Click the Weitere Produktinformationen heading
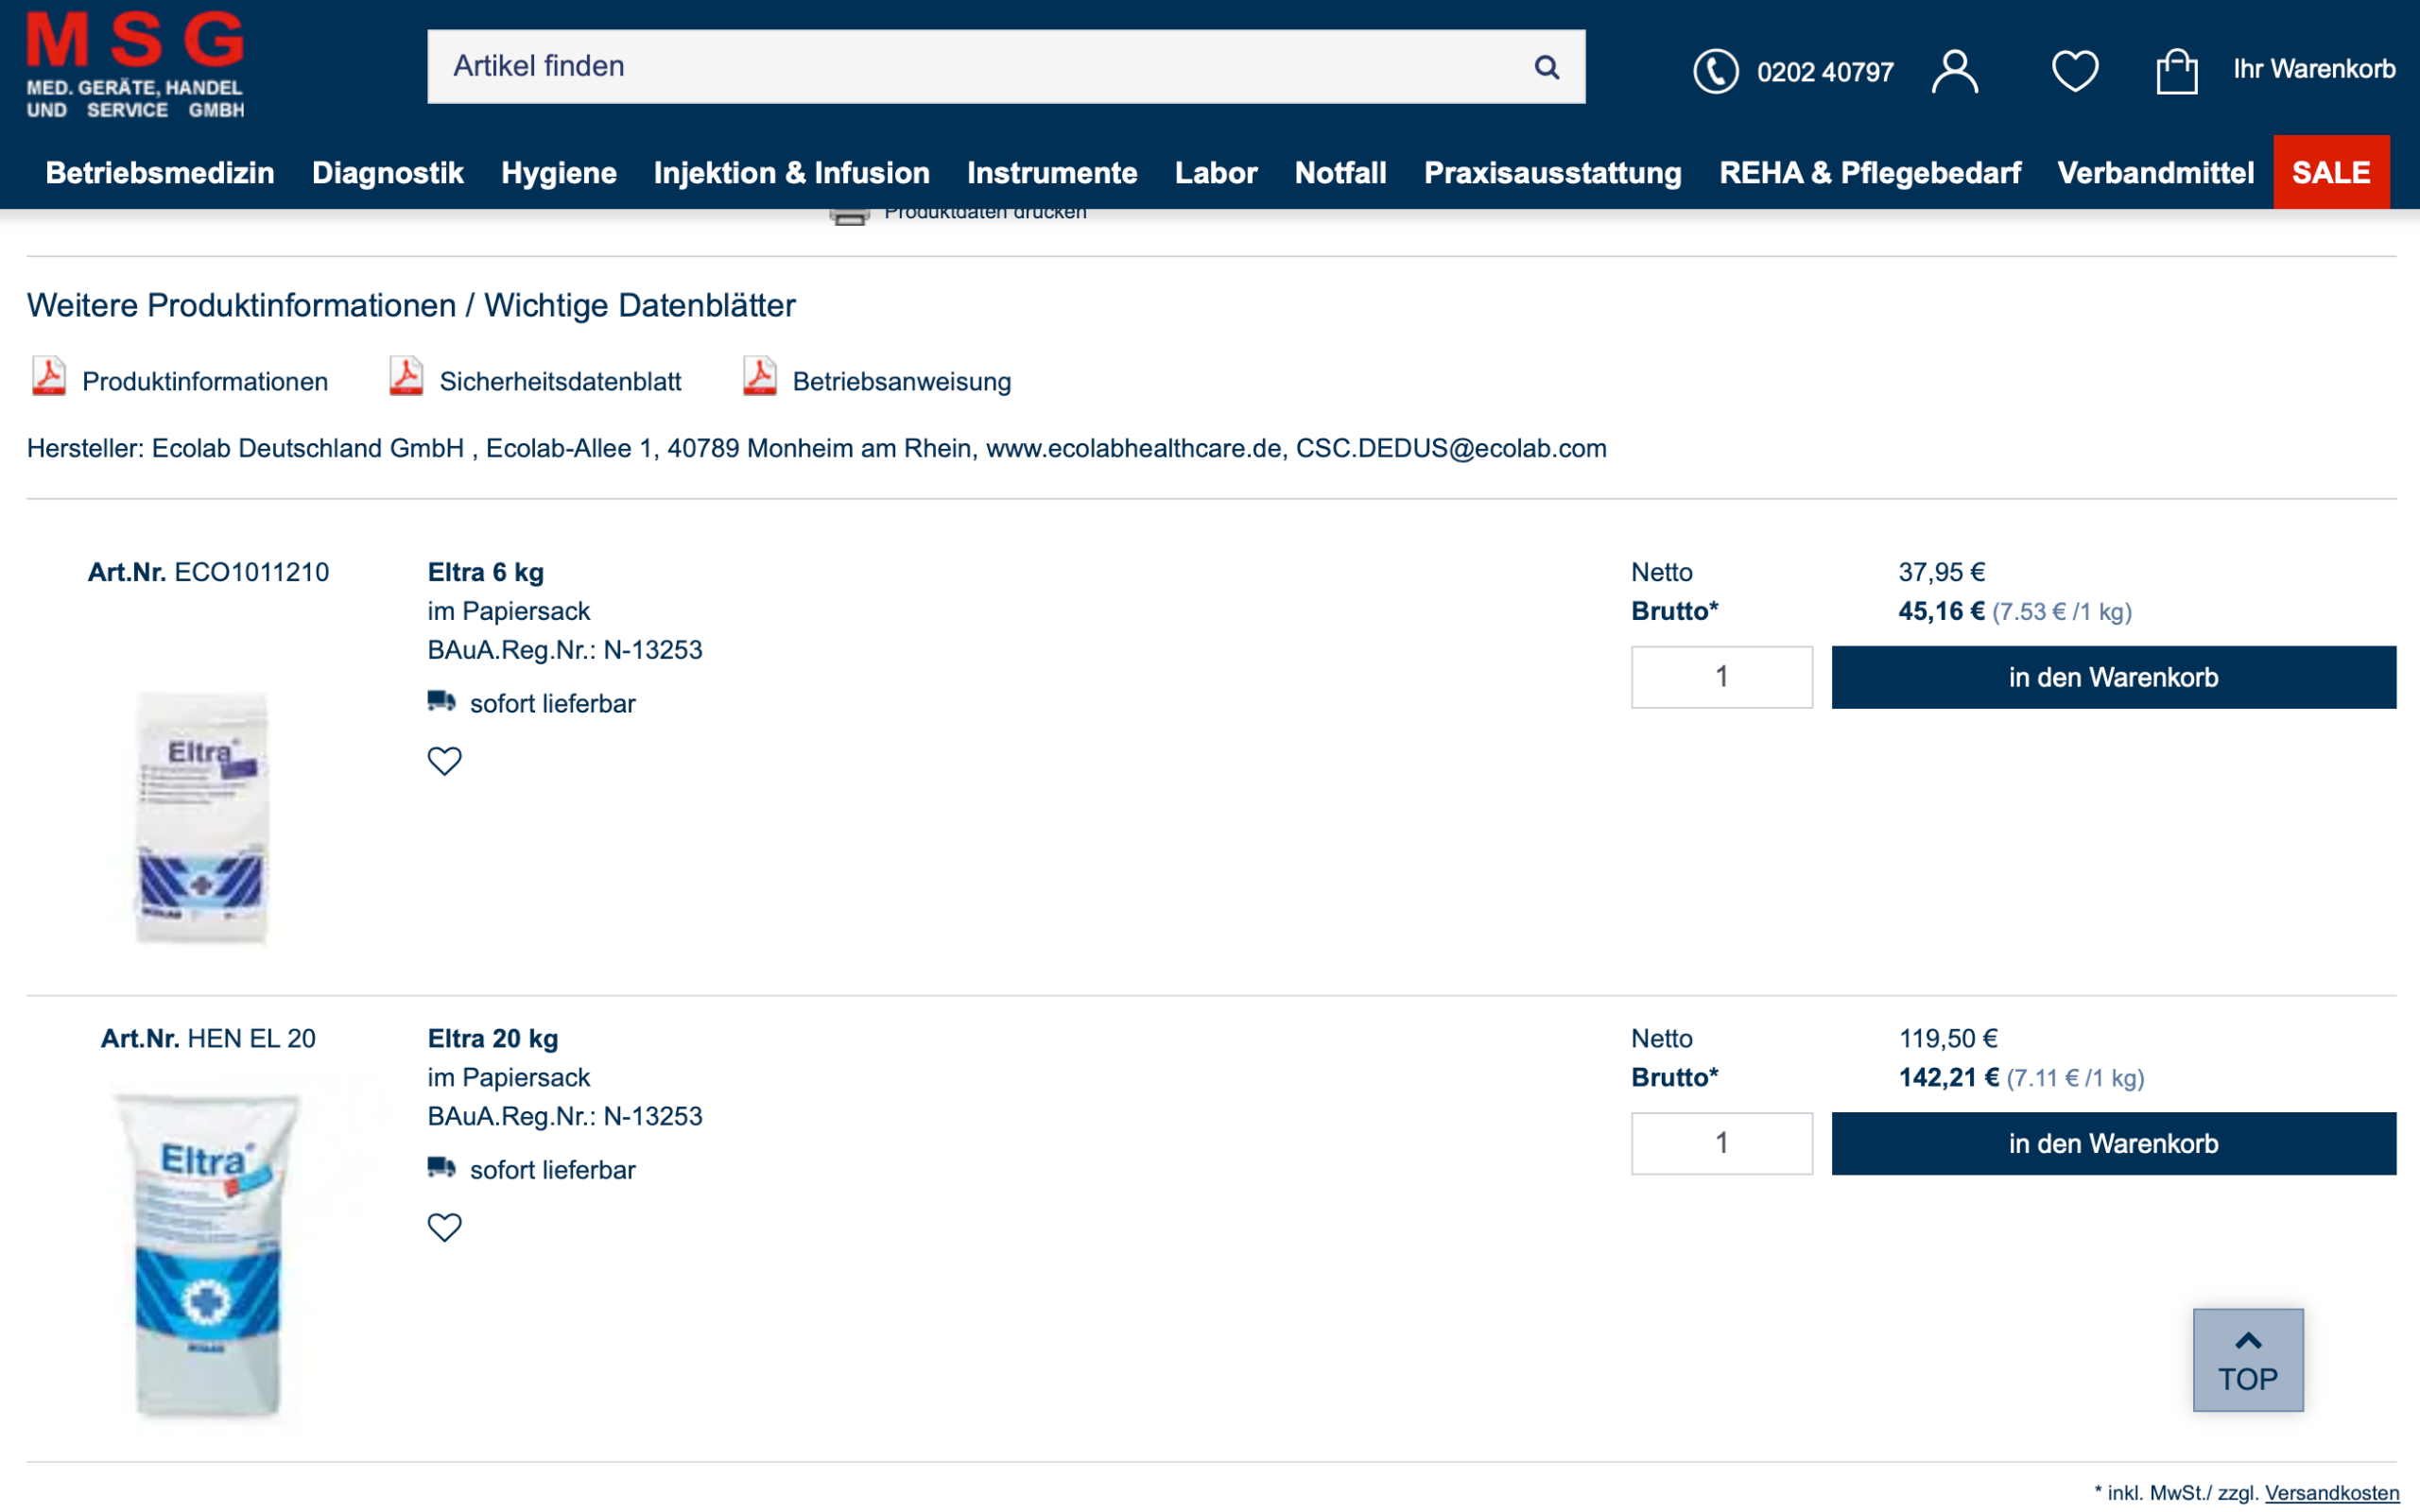Screen dimensions: 2420x1512 point(411,305)
